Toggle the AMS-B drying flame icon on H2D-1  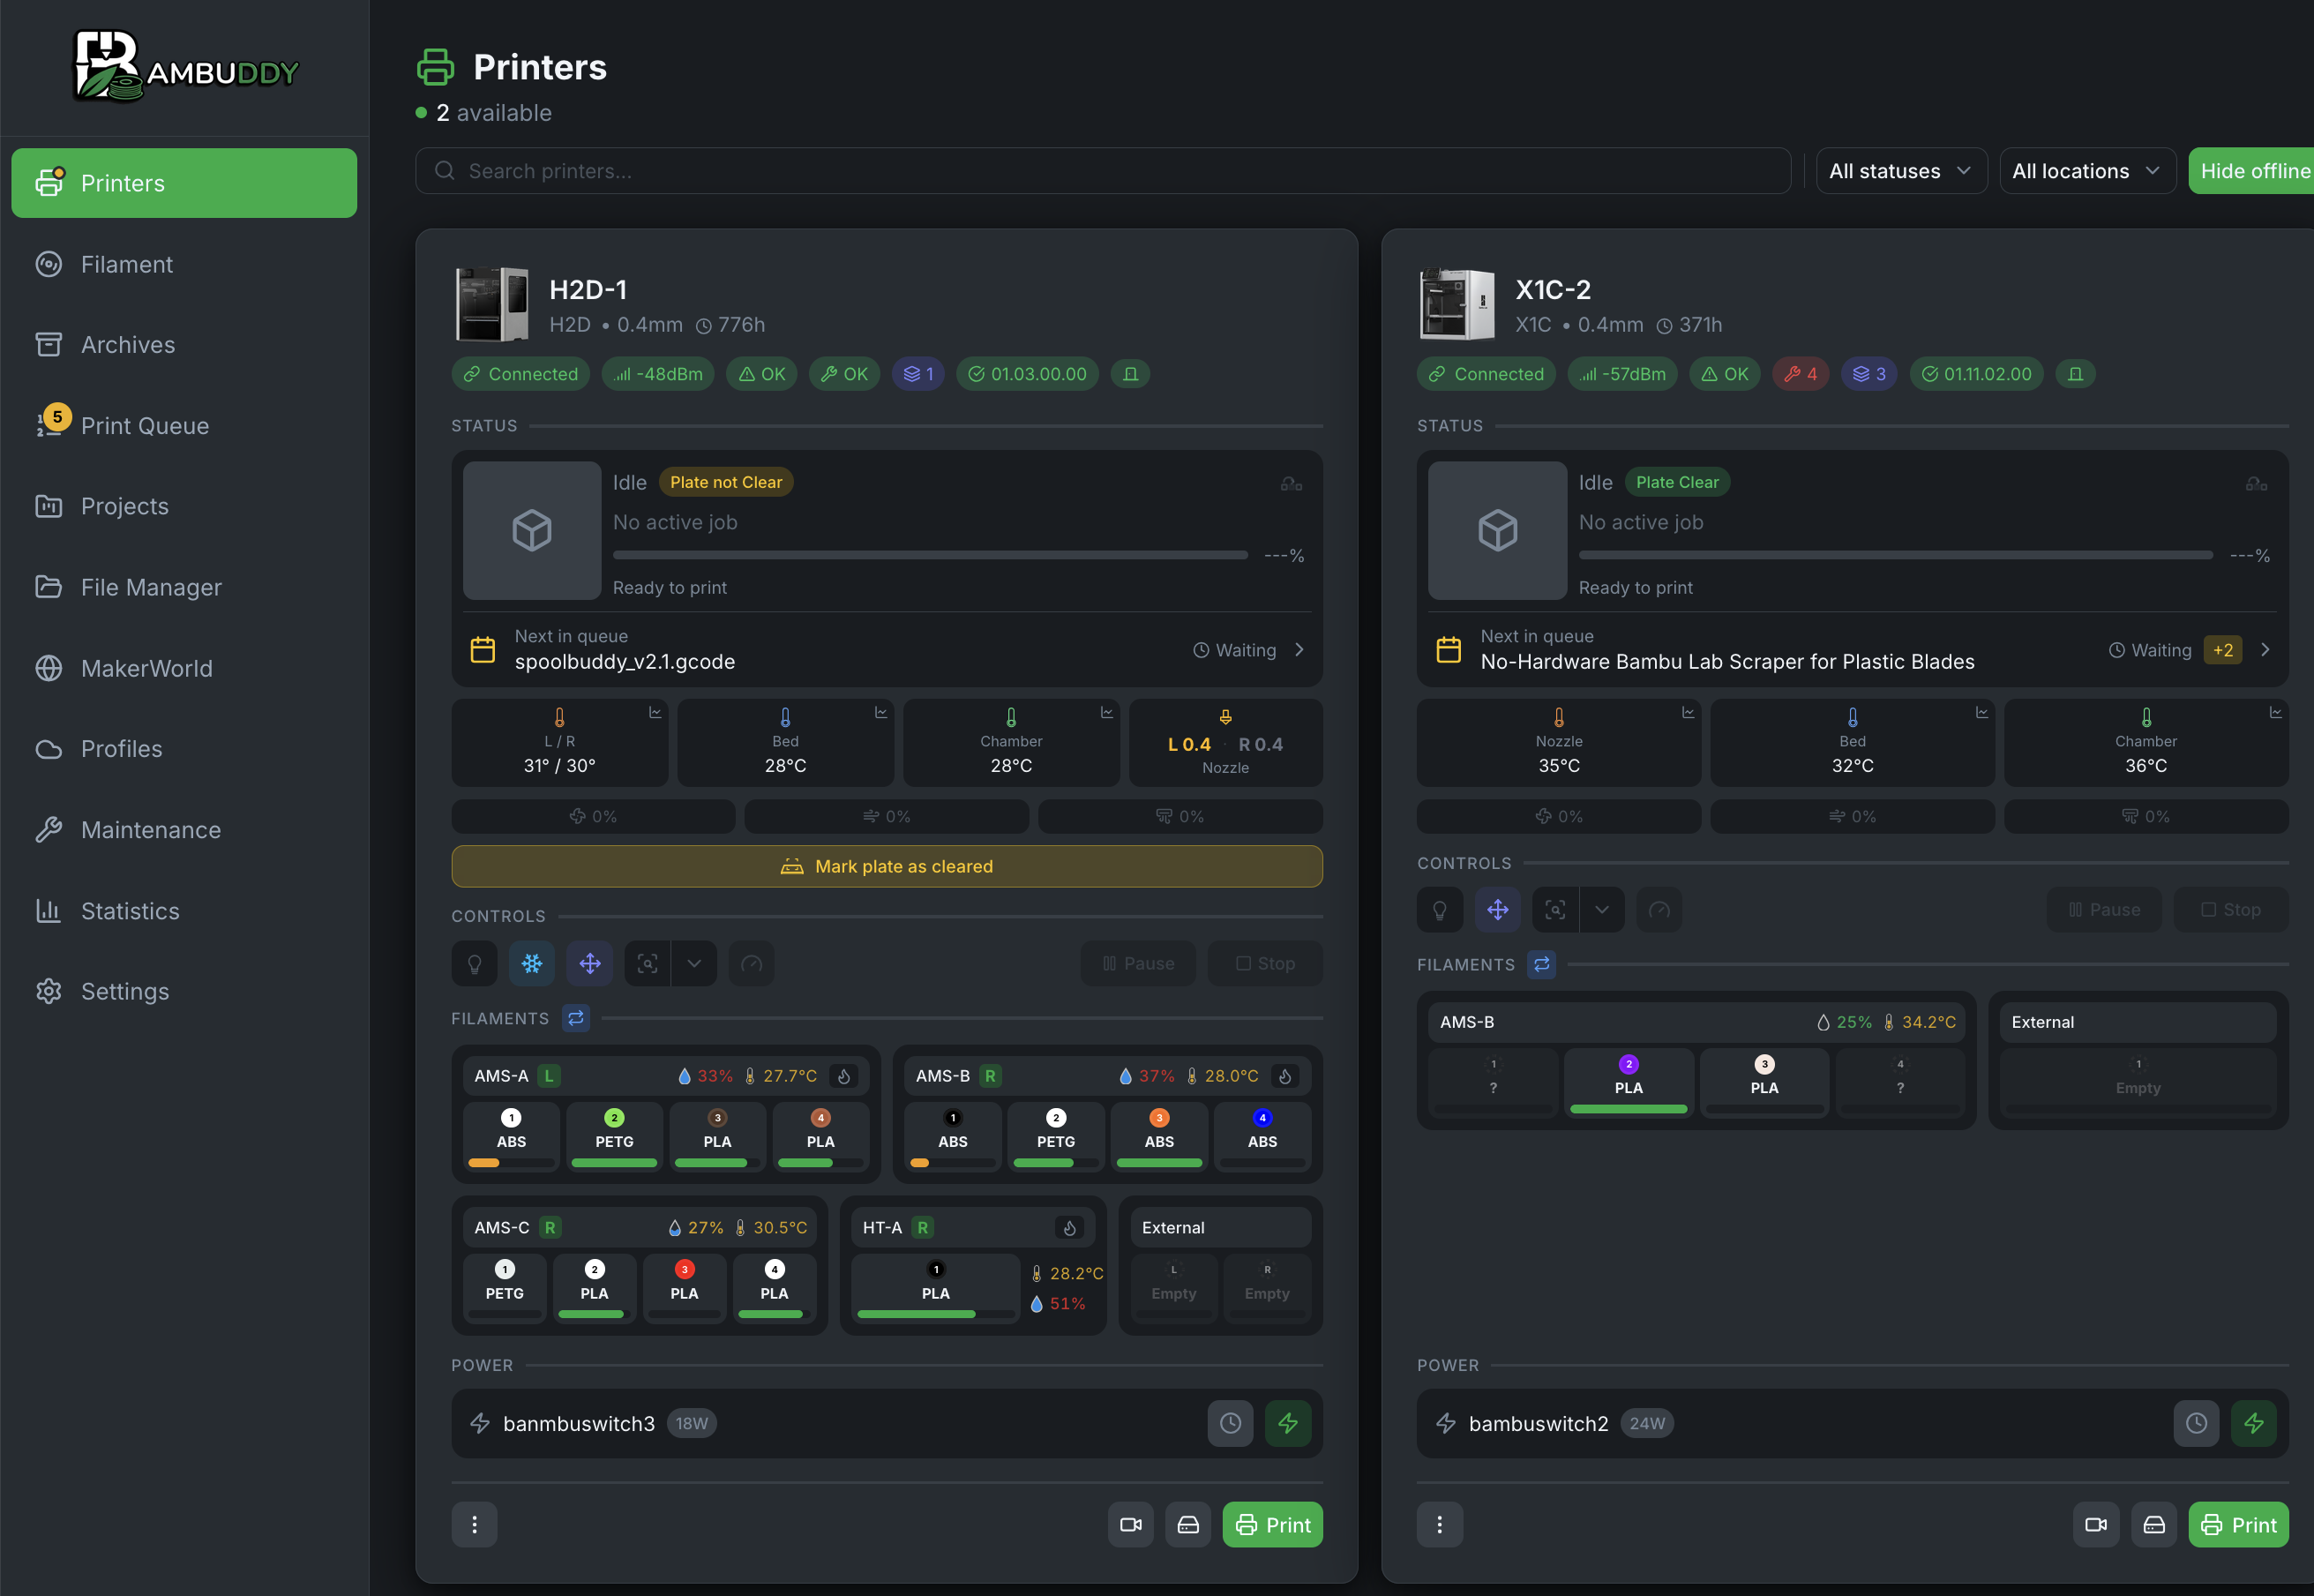(x=1285, y=1076)
